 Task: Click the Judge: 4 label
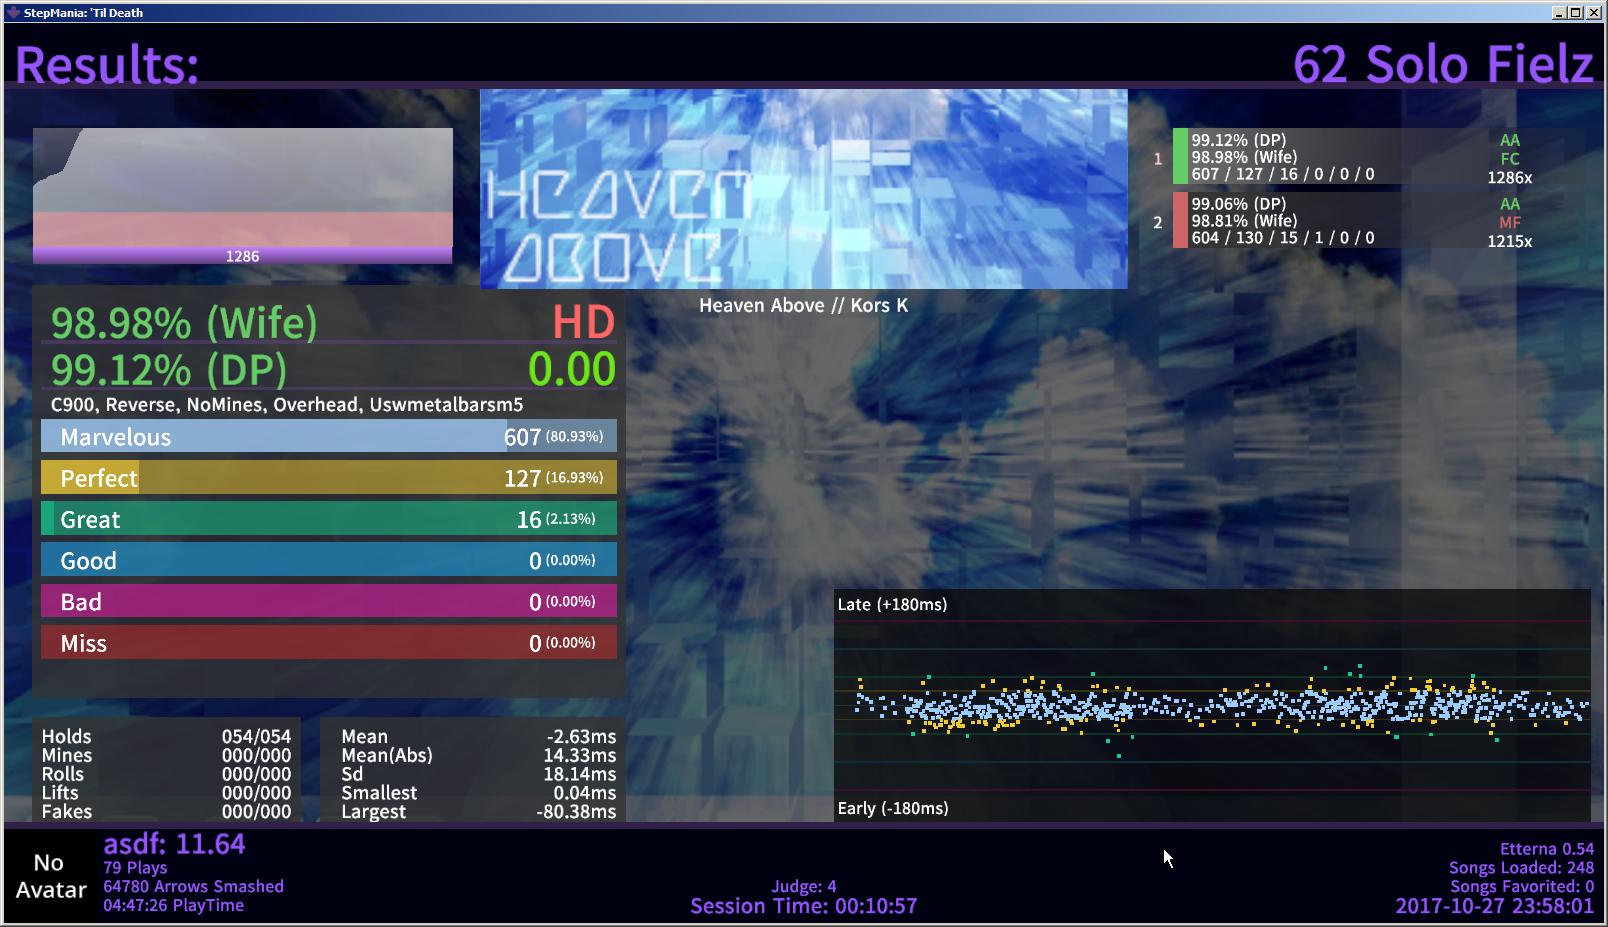[803, 886]
